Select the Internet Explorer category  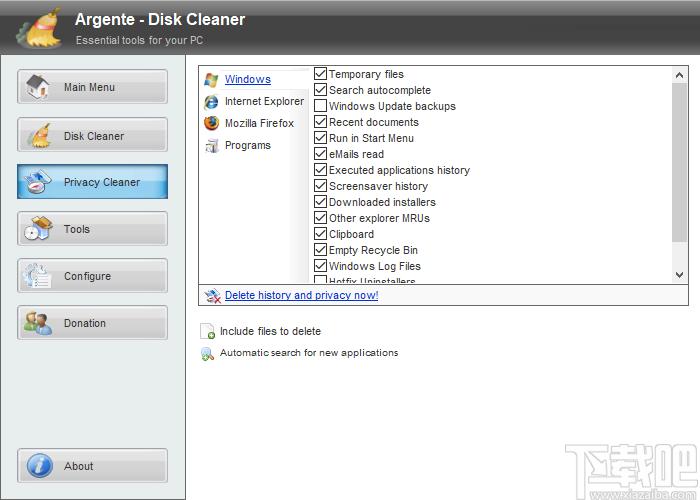coord(264,101)
